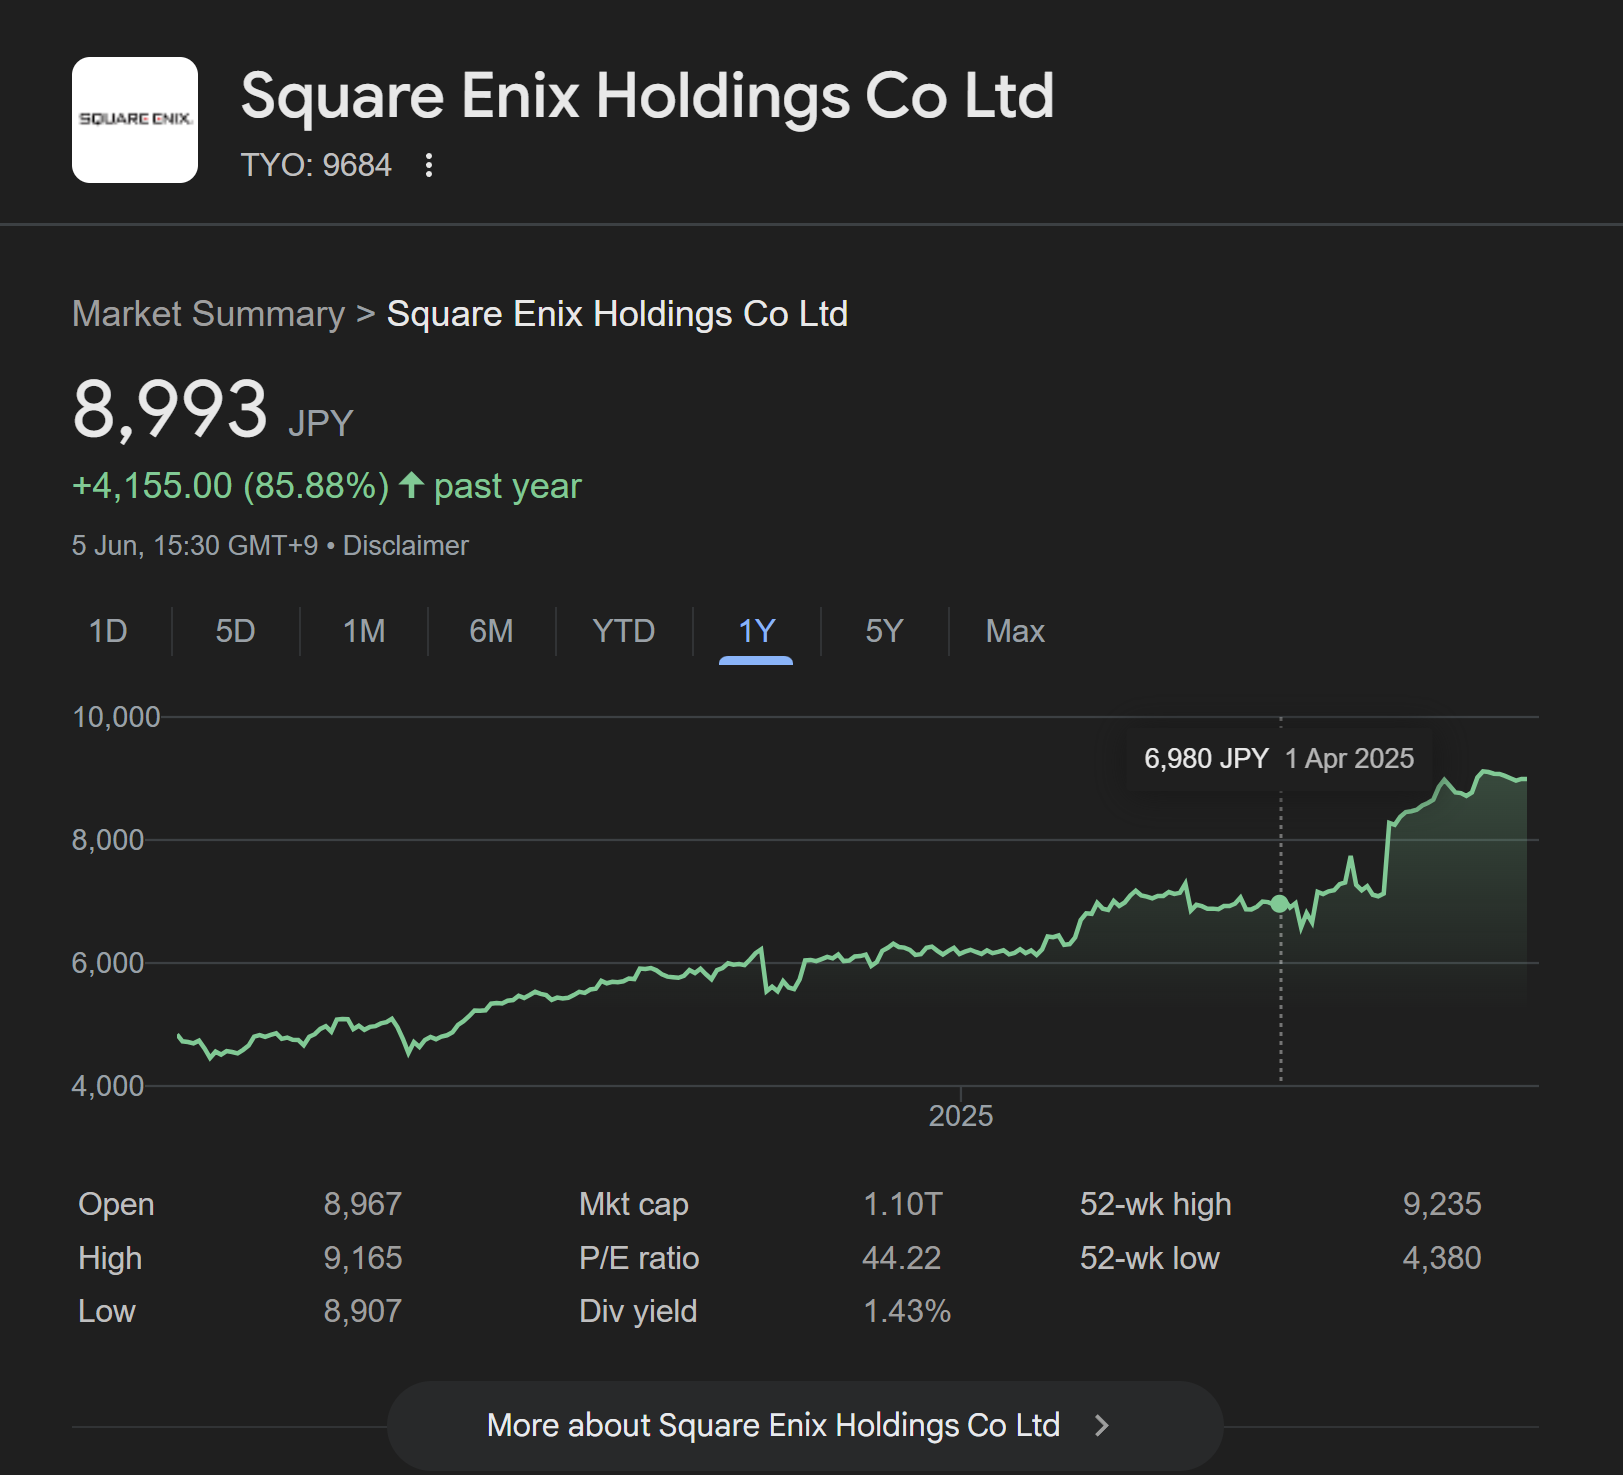This screenshot has width=1623, height=1475.
Task: Switch to the 5D chart range
Action: [x=236, y=631]
